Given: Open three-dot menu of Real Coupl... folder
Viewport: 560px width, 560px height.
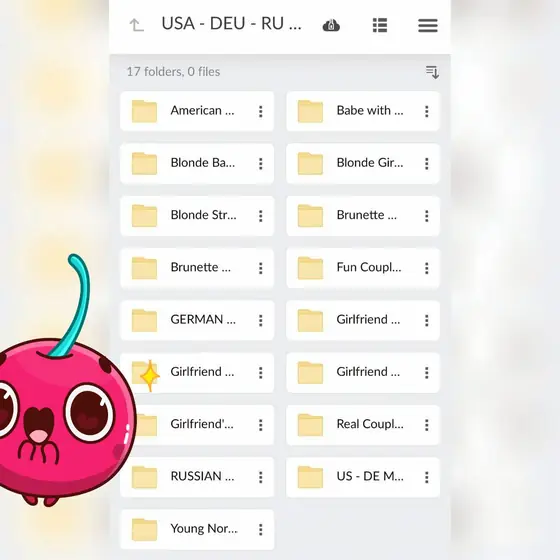Looking at the screenshot, I should [x=426, y=425].
